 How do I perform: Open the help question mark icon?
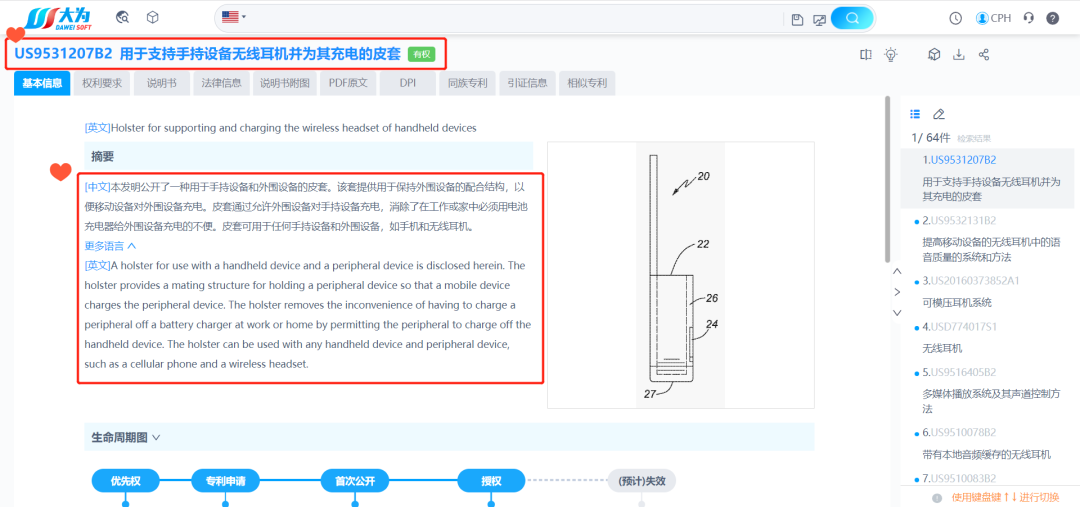1052,18
